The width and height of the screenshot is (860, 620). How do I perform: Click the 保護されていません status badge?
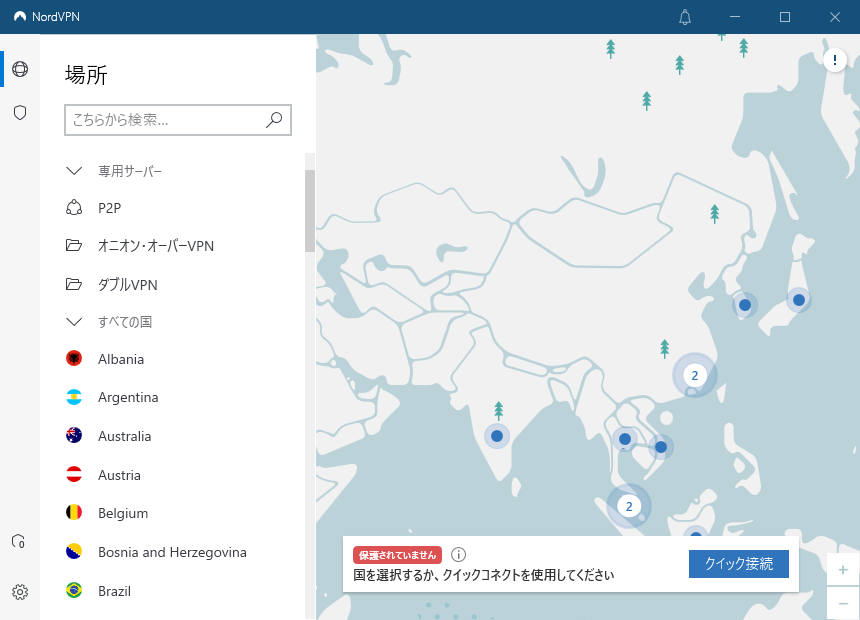click(398, 555)
